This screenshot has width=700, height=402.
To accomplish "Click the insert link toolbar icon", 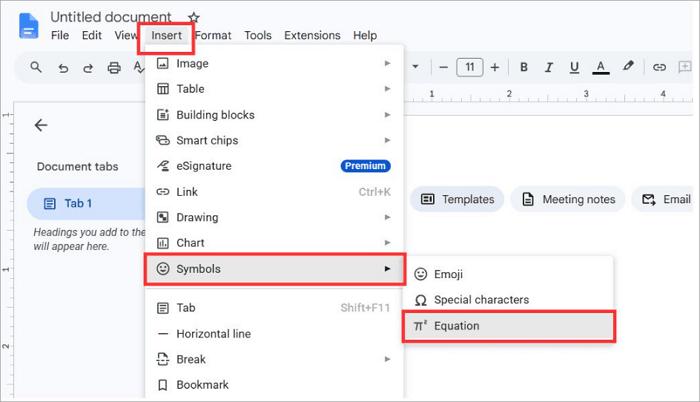I will pyautogui.click(x=659, y=67).
